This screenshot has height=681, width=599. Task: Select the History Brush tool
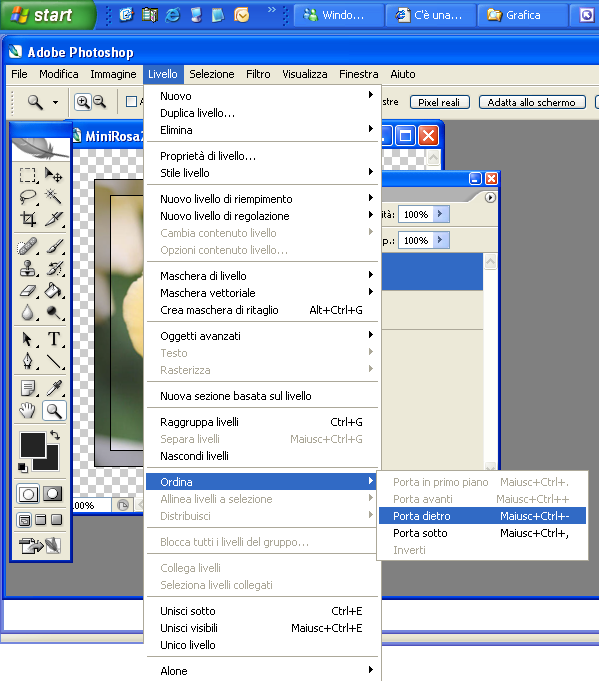pos(54,268)
